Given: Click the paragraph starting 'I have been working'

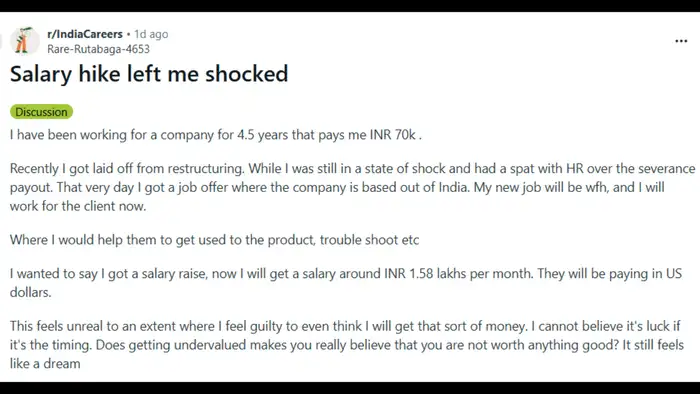Looking at the screenshot, I should [216, 135].
